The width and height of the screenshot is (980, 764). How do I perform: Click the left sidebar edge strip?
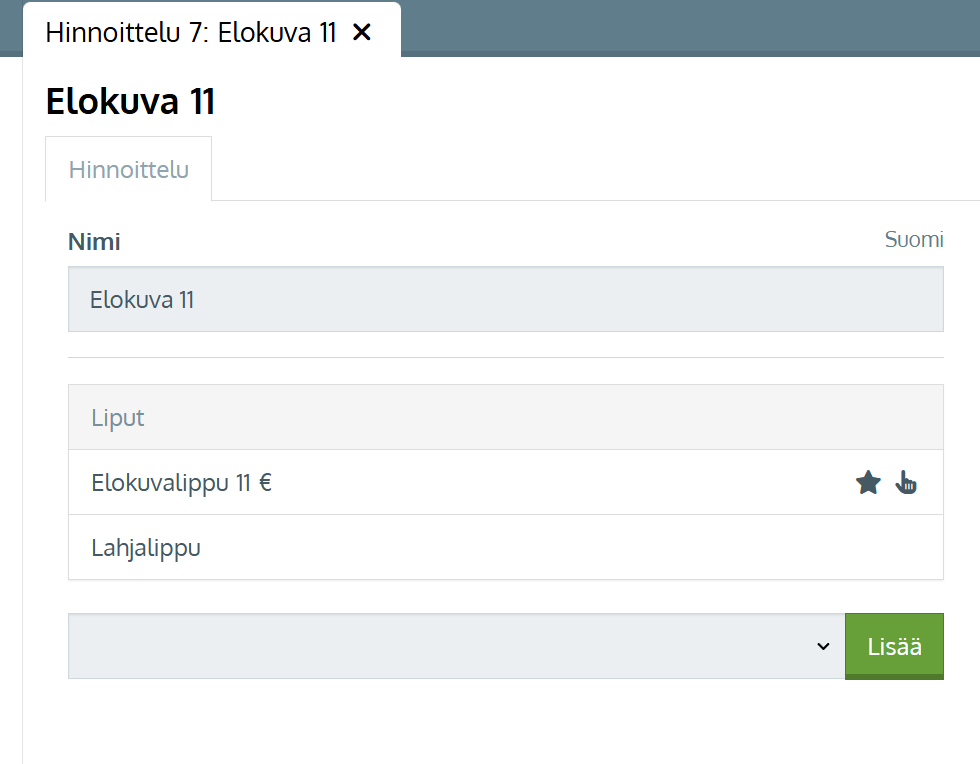11,400
